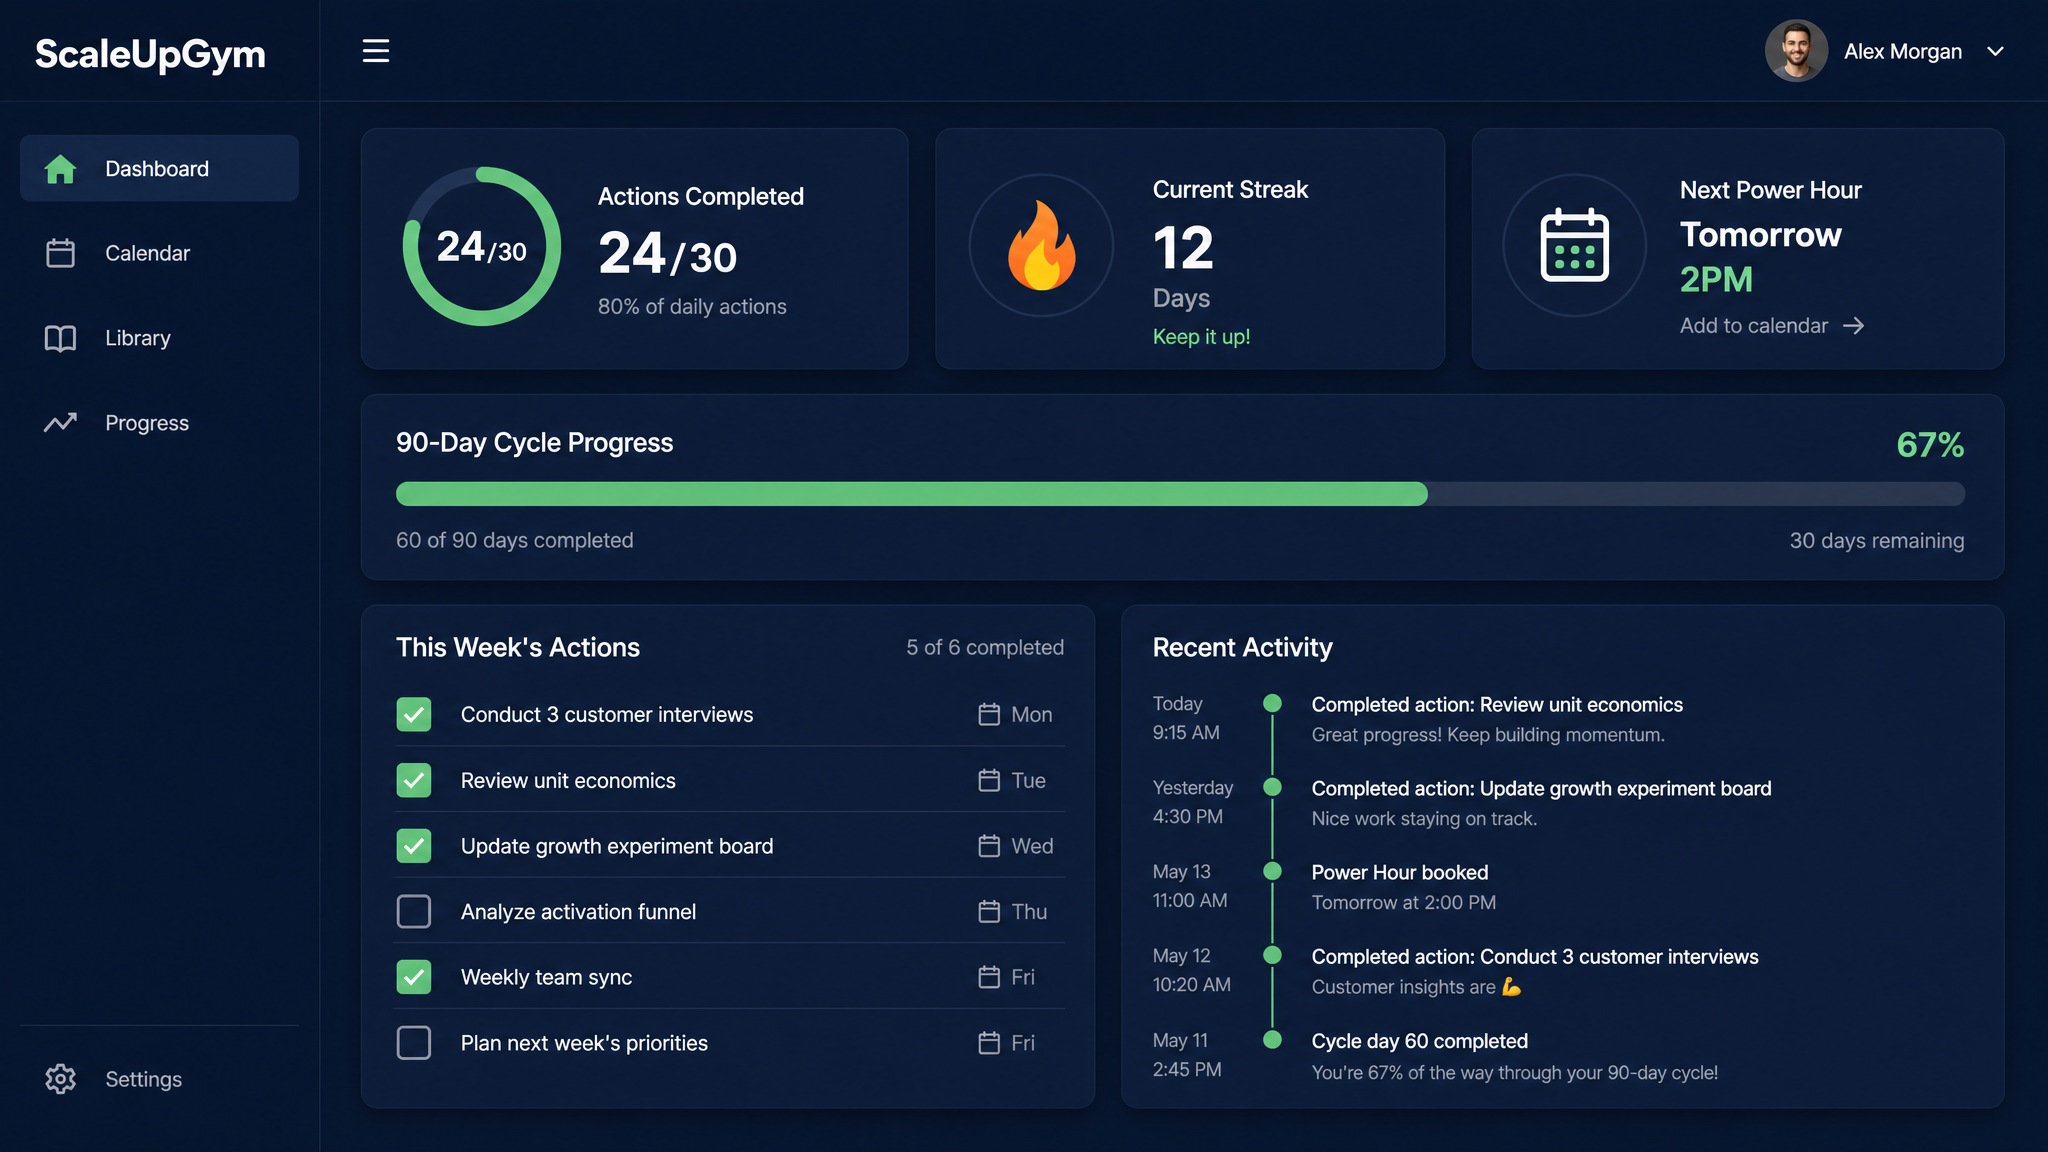This screenshot has height=1152, width=2048.
Task: Click the Tomorrow 2PM power hour text
Action: point(1761,257)
